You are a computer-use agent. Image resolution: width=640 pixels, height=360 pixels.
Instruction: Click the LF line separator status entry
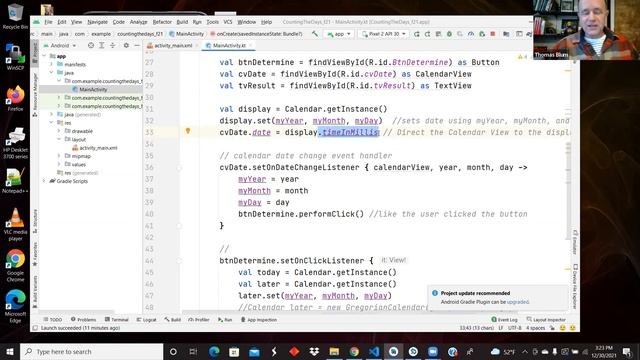click(501, 328)
